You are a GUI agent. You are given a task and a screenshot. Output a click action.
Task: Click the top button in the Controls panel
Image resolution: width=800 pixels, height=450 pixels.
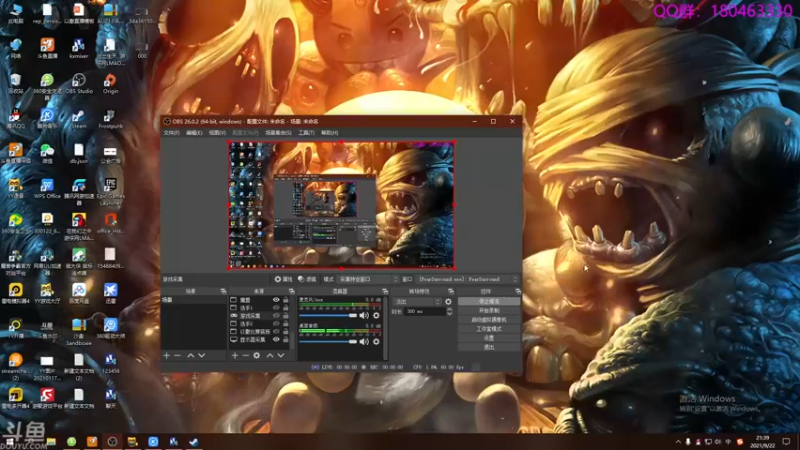point(489,302)
